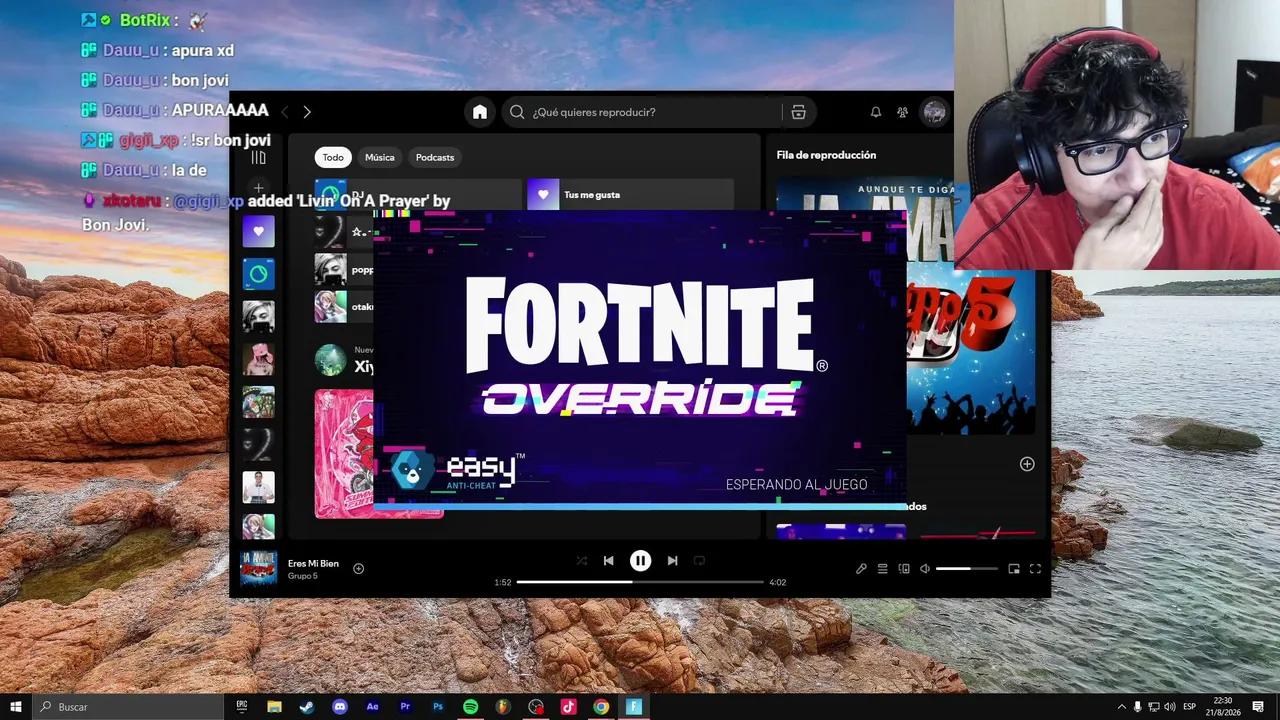1280x720 pixels.
Task: Open system volume control in tray
Action: (x=1169, y=707)
